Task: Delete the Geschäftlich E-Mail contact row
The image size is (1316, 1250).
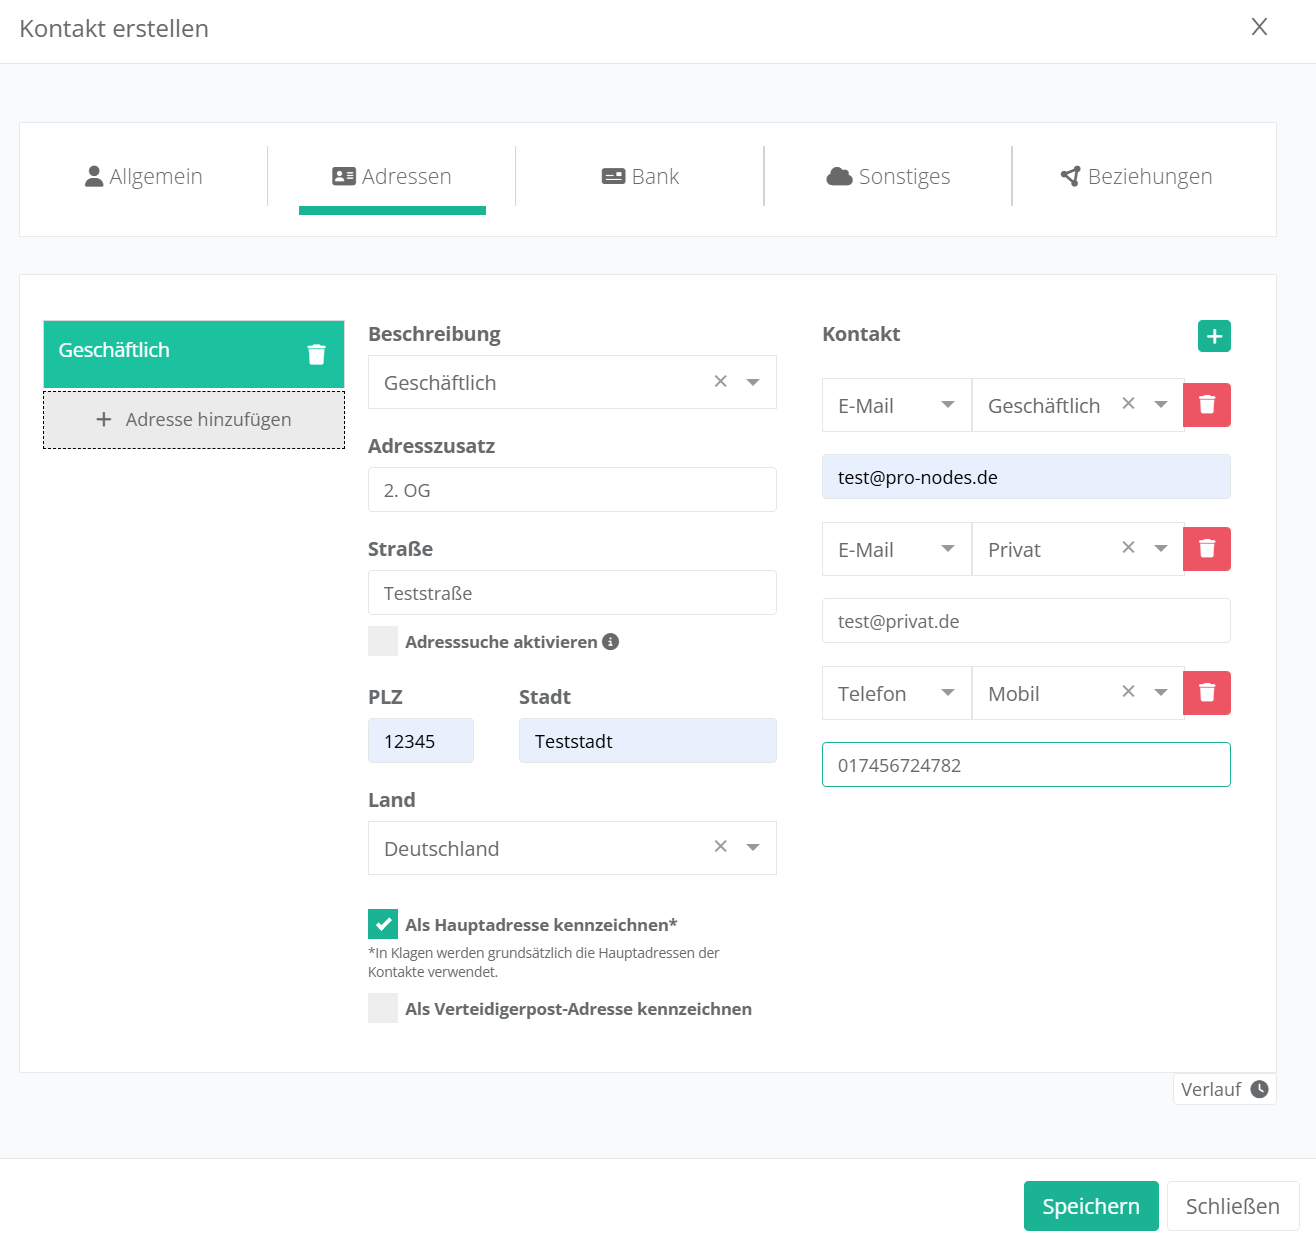Action: point(1207,405)
